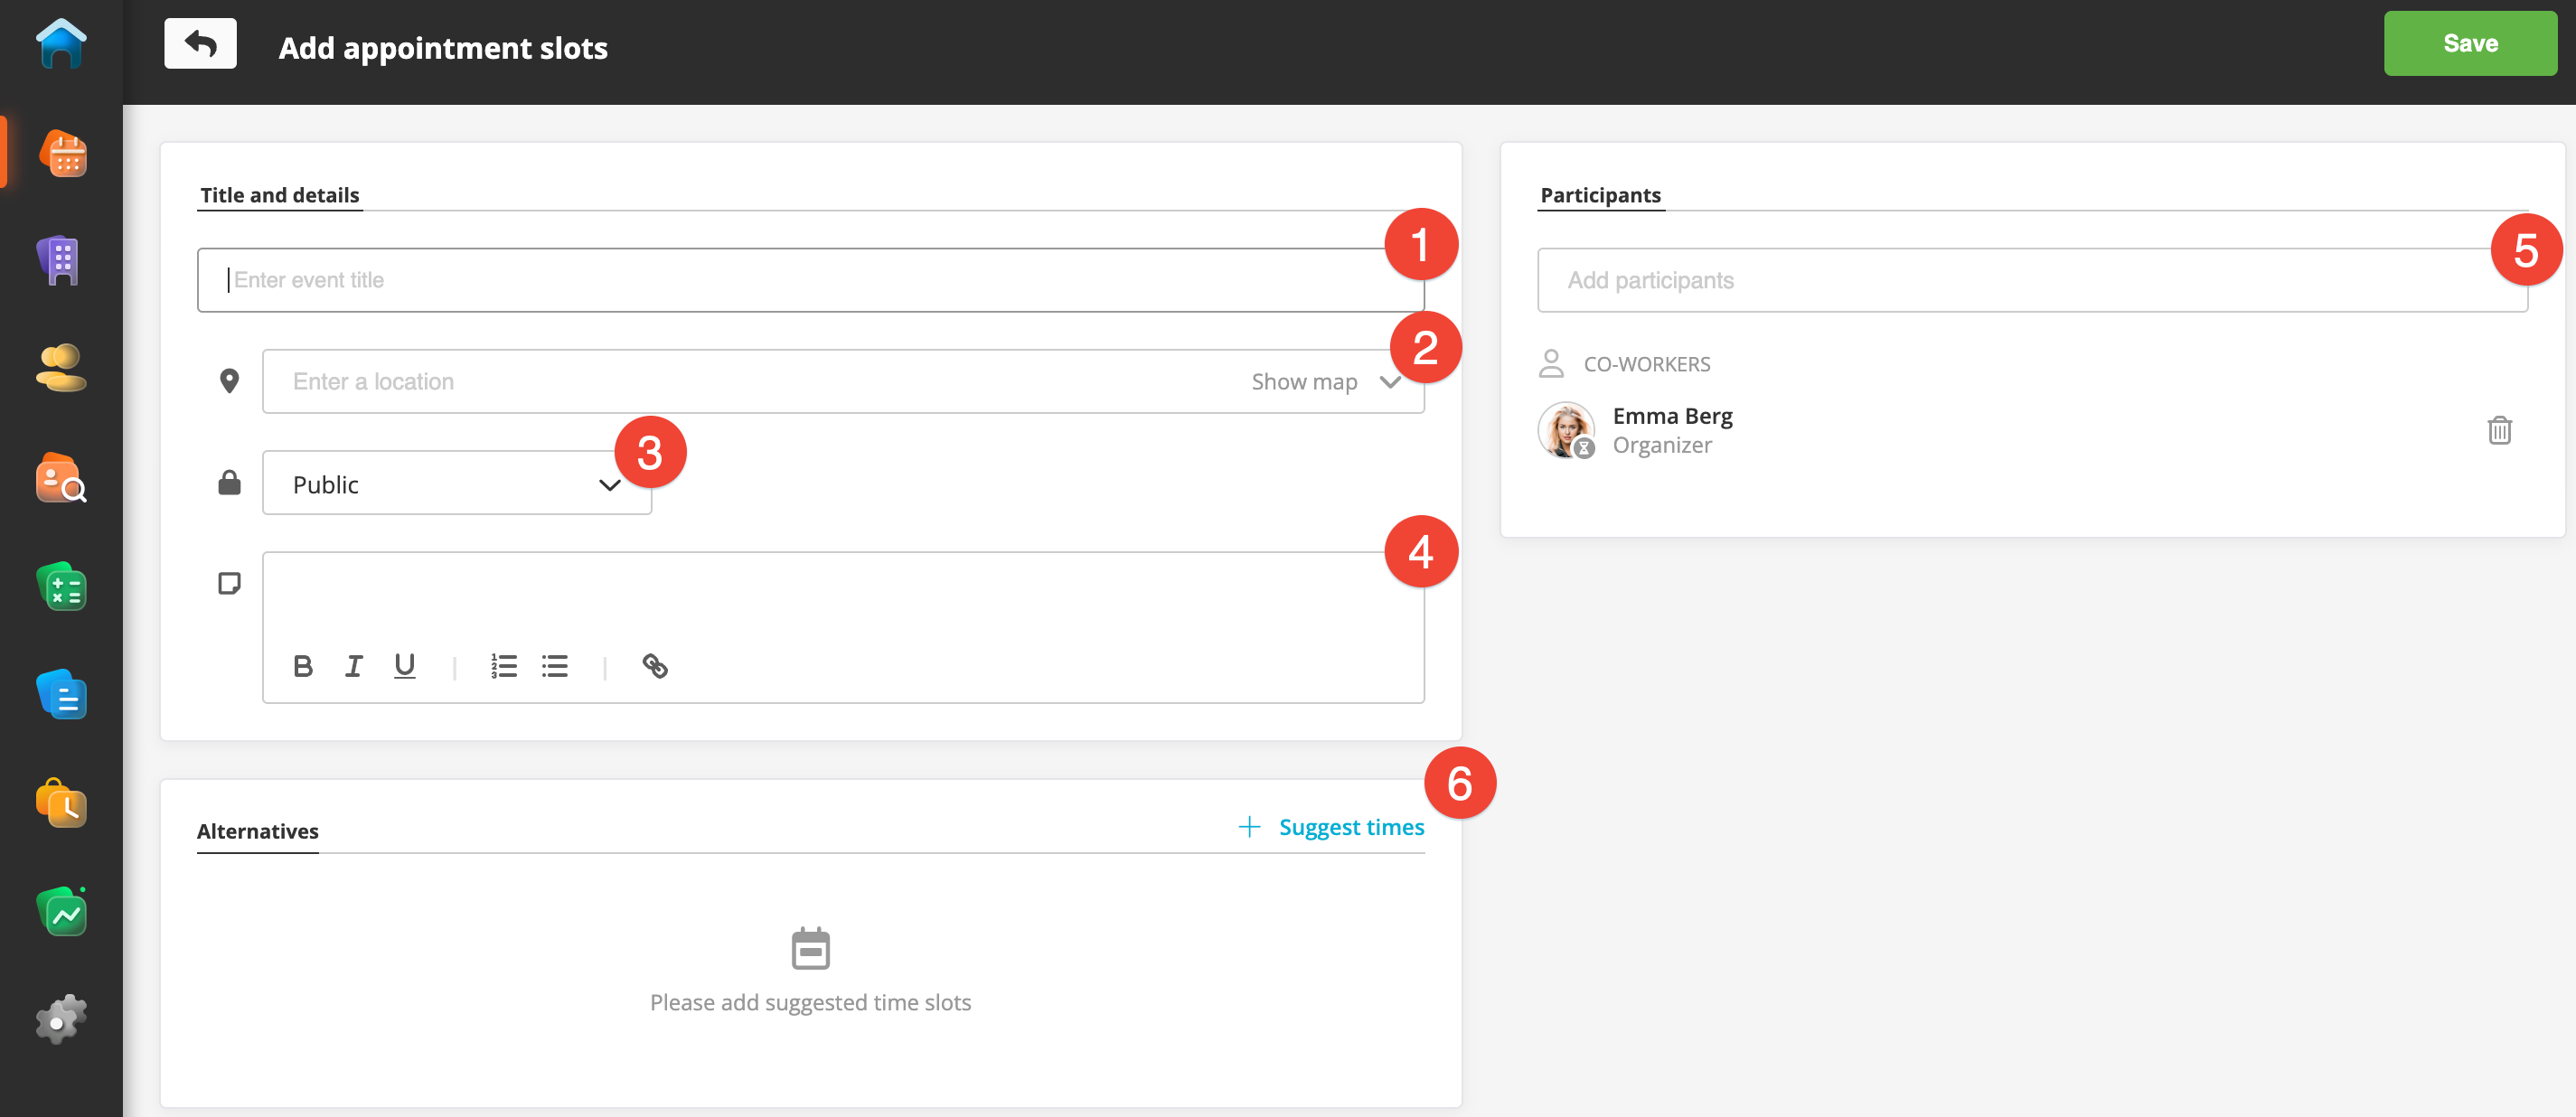Screen dimensions: 2576x1117
Task: Click the home icon in sidebar
Action: point(61,45)
